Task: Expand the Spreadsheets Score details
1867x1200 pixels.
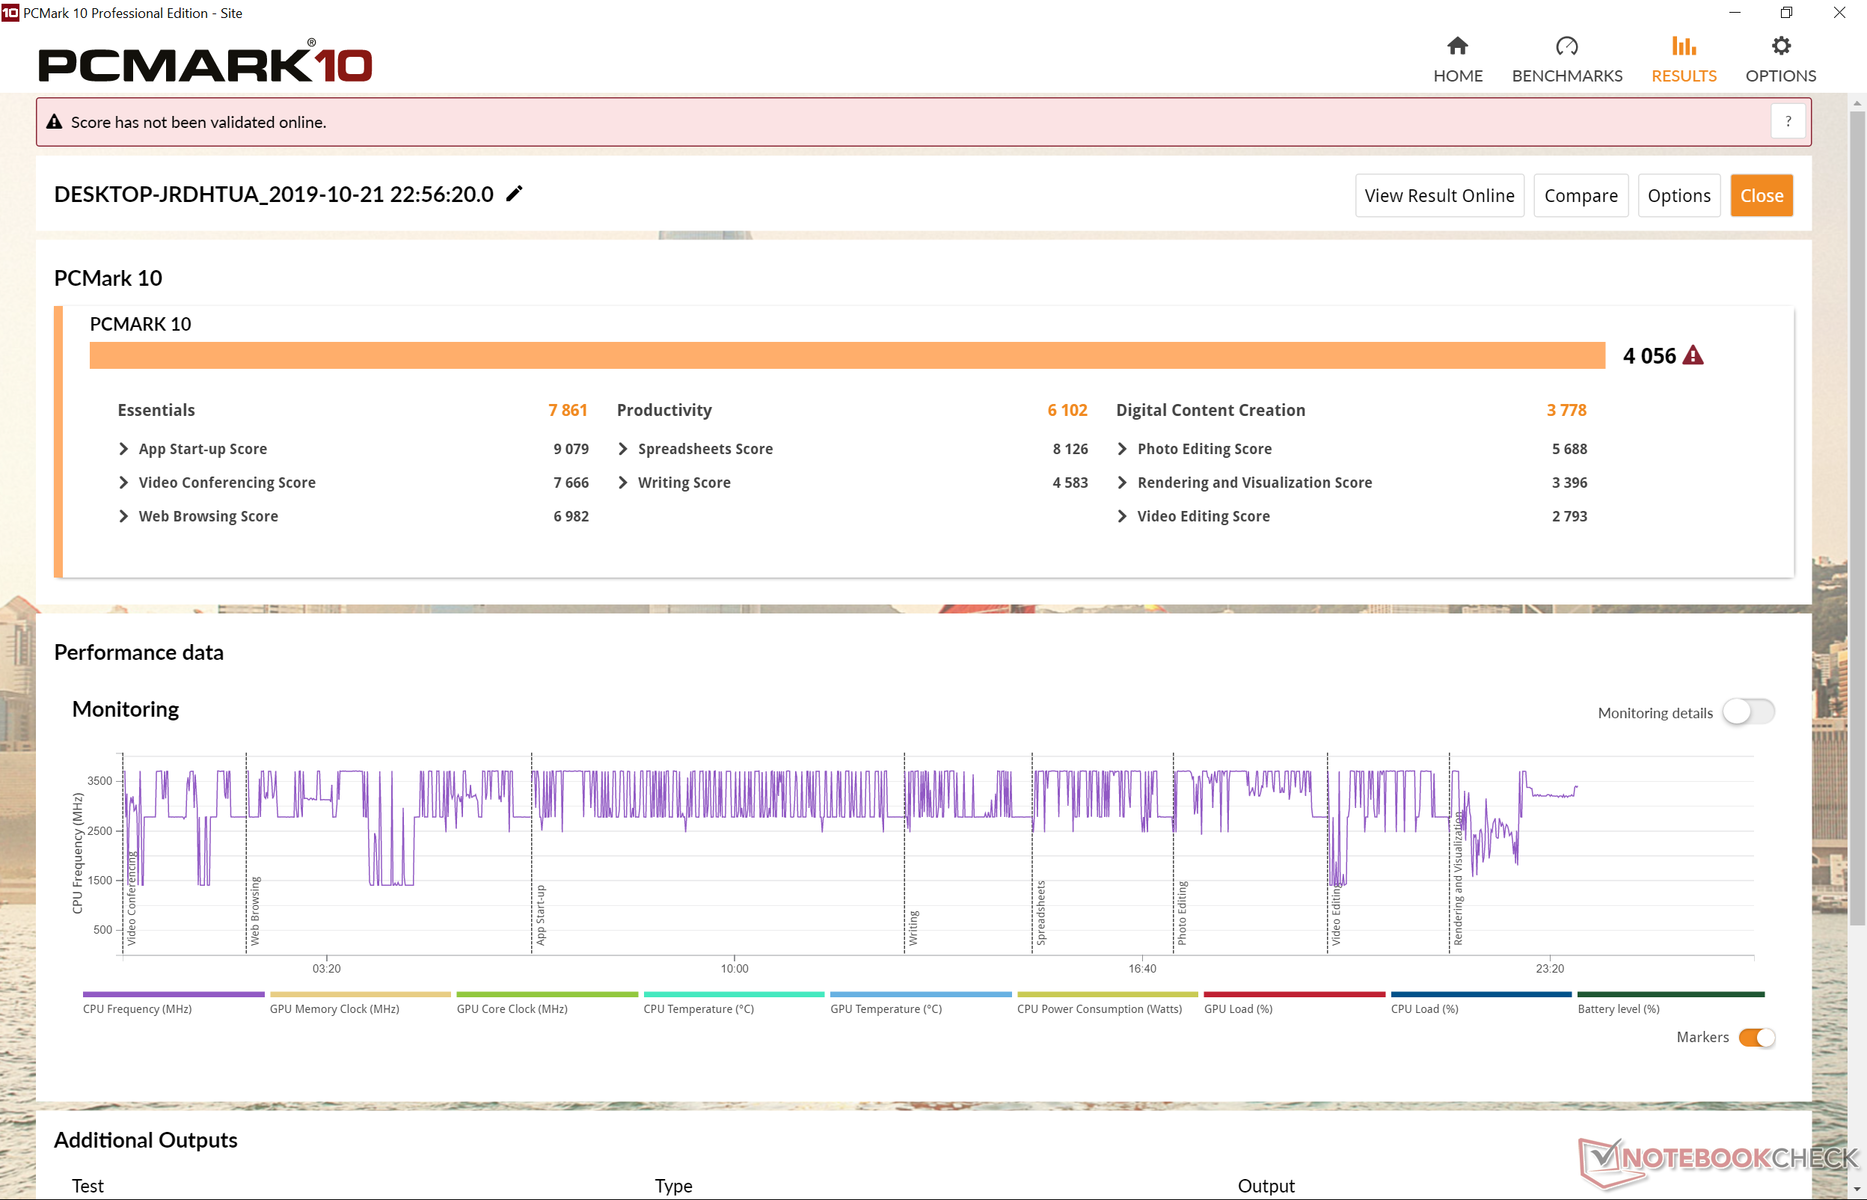Action: tap(623, 449)
